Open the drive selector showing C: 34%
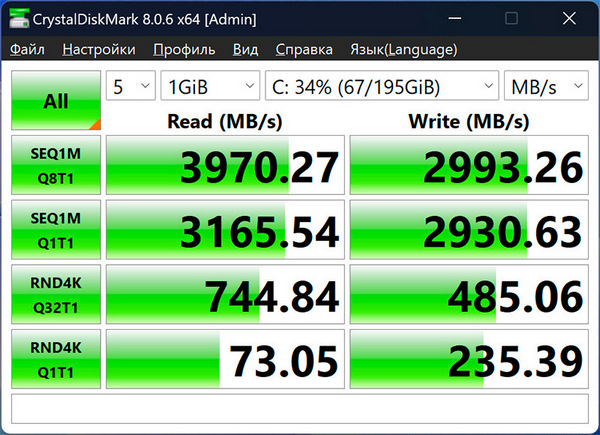 pyautogui.click(x=380, y=87)
